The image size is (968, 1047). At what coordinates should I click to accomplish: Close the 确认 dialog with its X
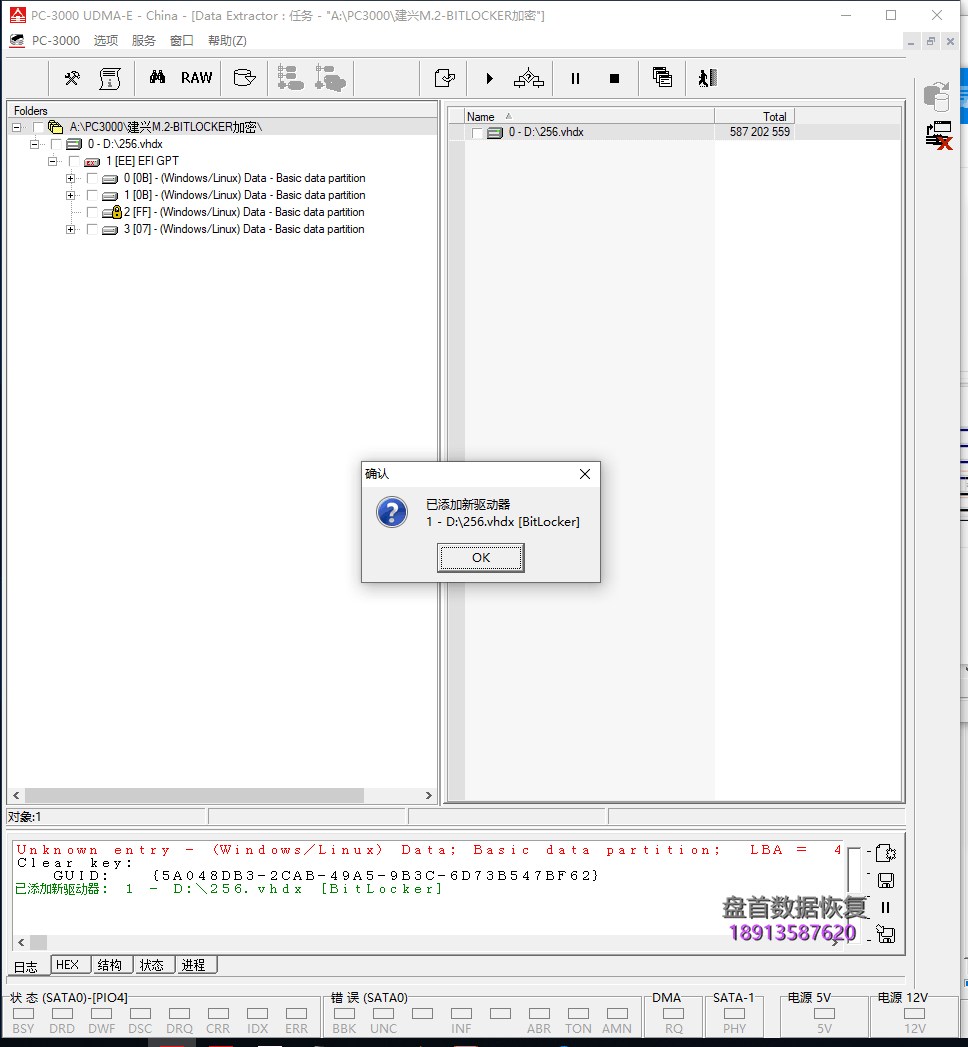click(585, 474)
